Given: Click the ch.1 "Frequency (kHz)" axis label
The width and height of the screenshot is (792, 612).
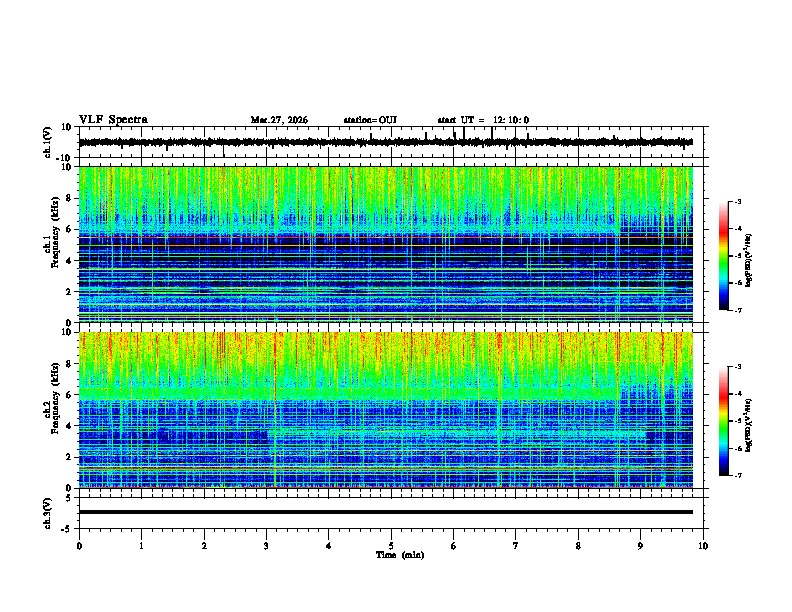Looking at the screenshot, I should pyautogui.click(x=55, y=232).
